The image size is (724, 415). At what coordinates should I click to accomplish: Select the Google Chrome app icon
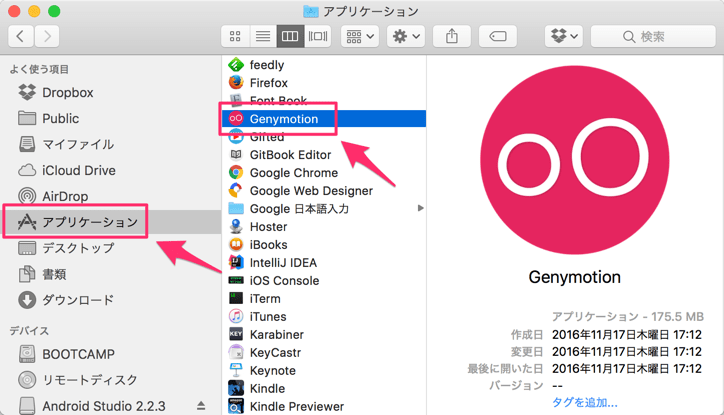point(236,173)
